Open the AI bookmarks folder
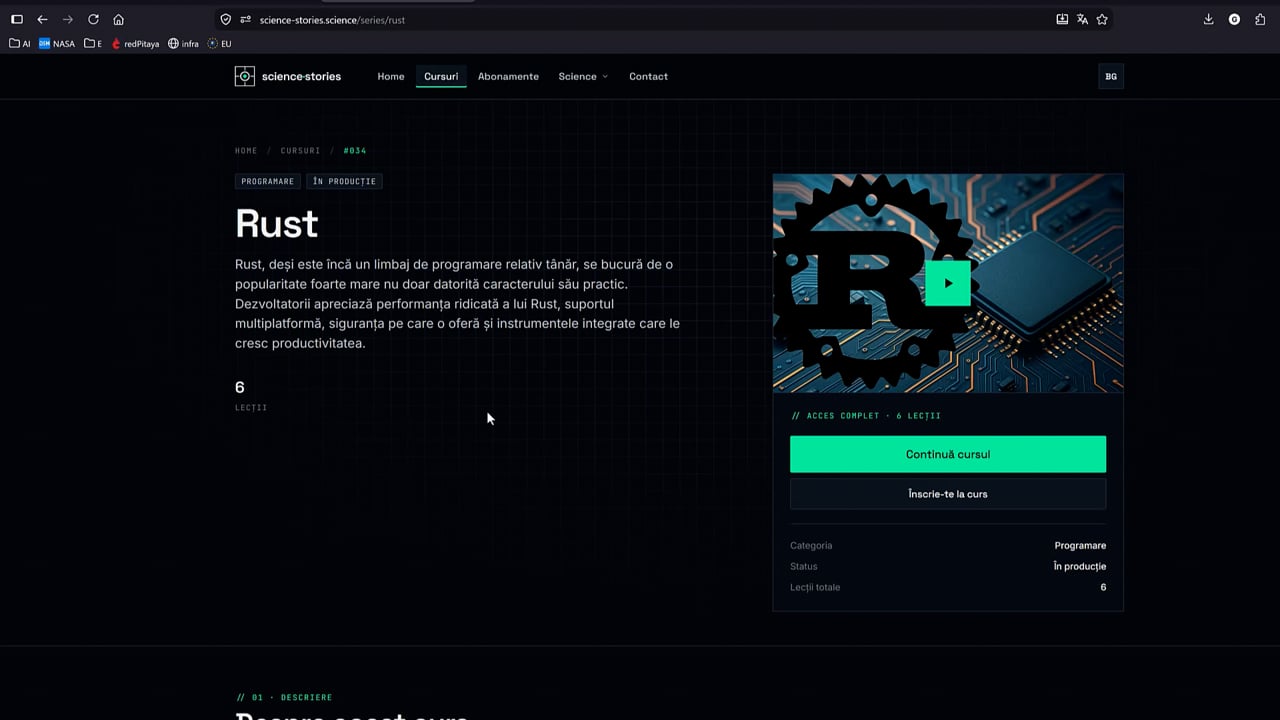Image resolution: width=1280 pixels, height=720 pixels. pos(20,44)
